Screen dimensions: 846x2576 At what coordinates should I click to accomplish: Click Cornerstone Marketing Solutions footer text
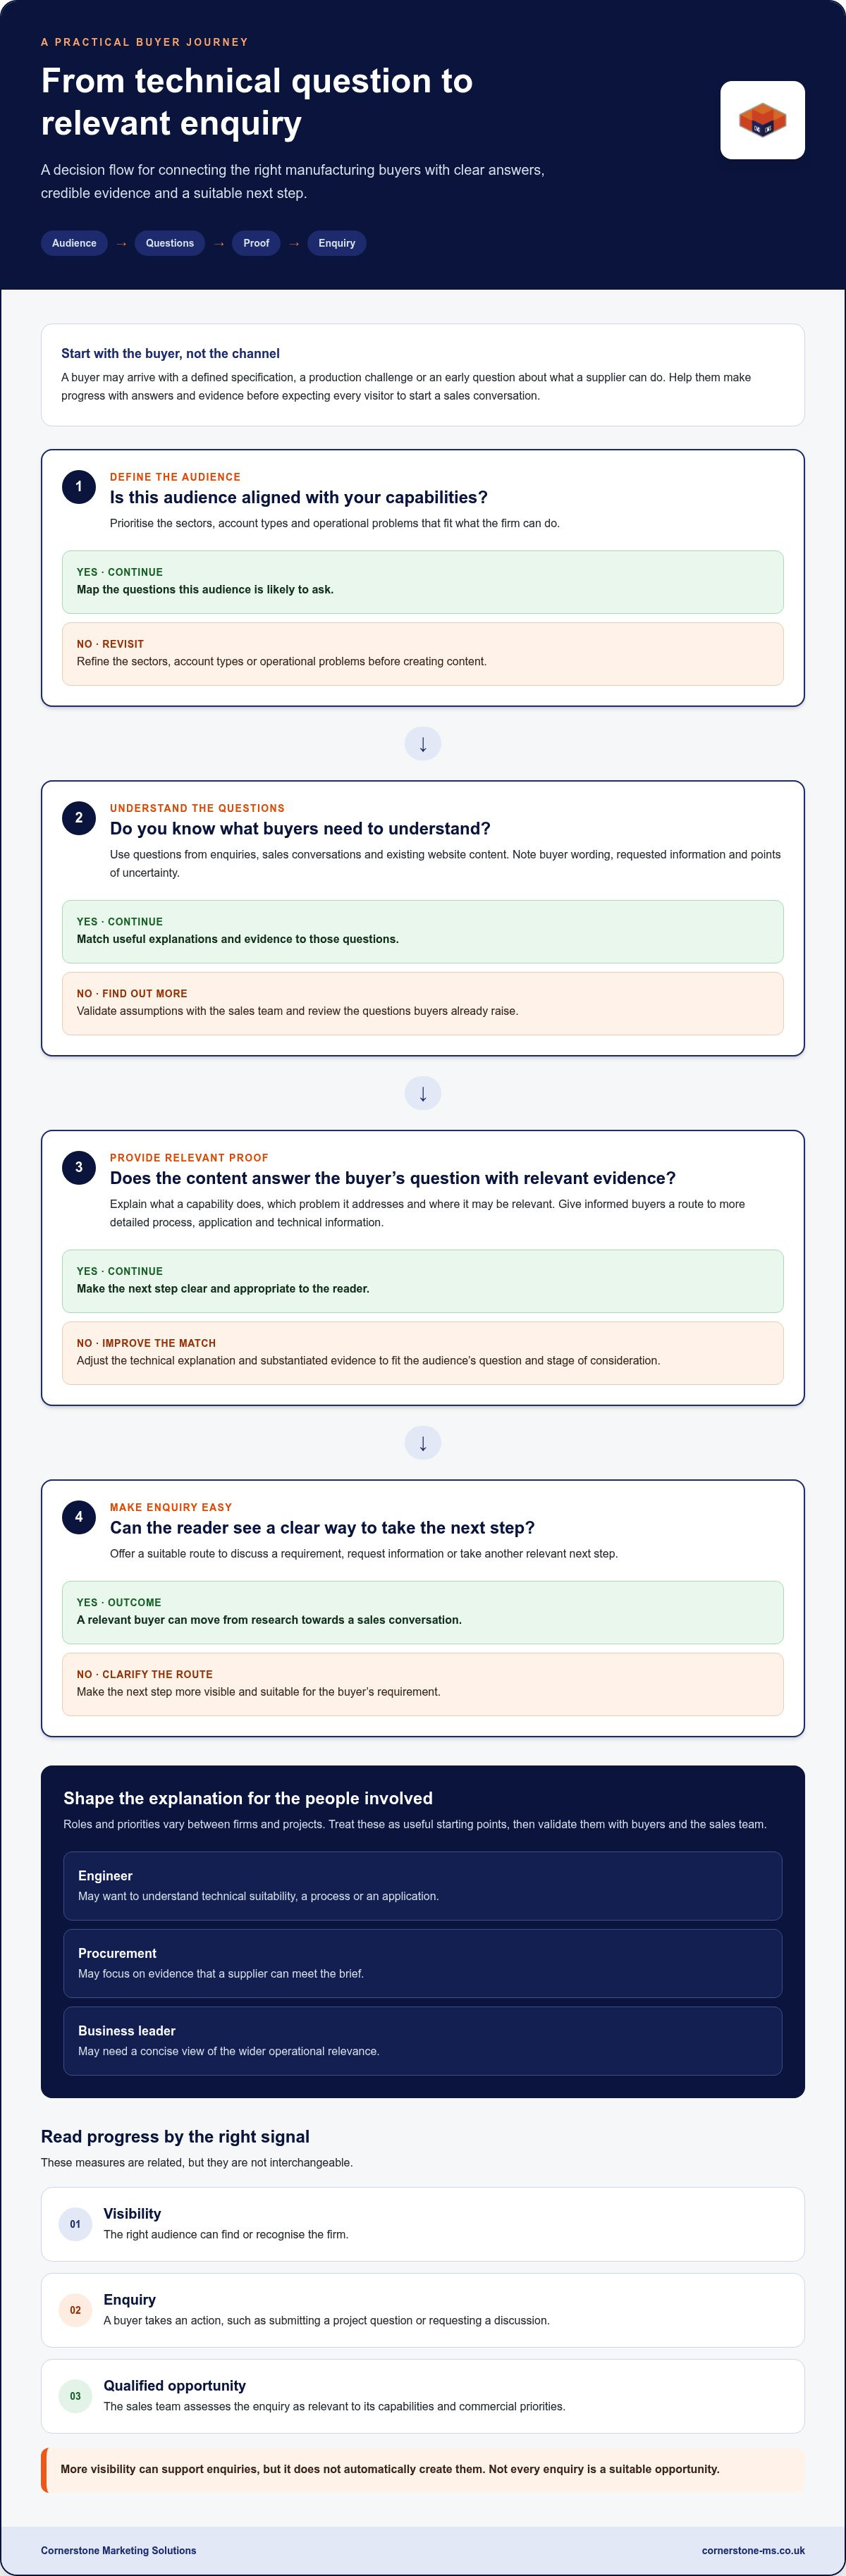119,2550
